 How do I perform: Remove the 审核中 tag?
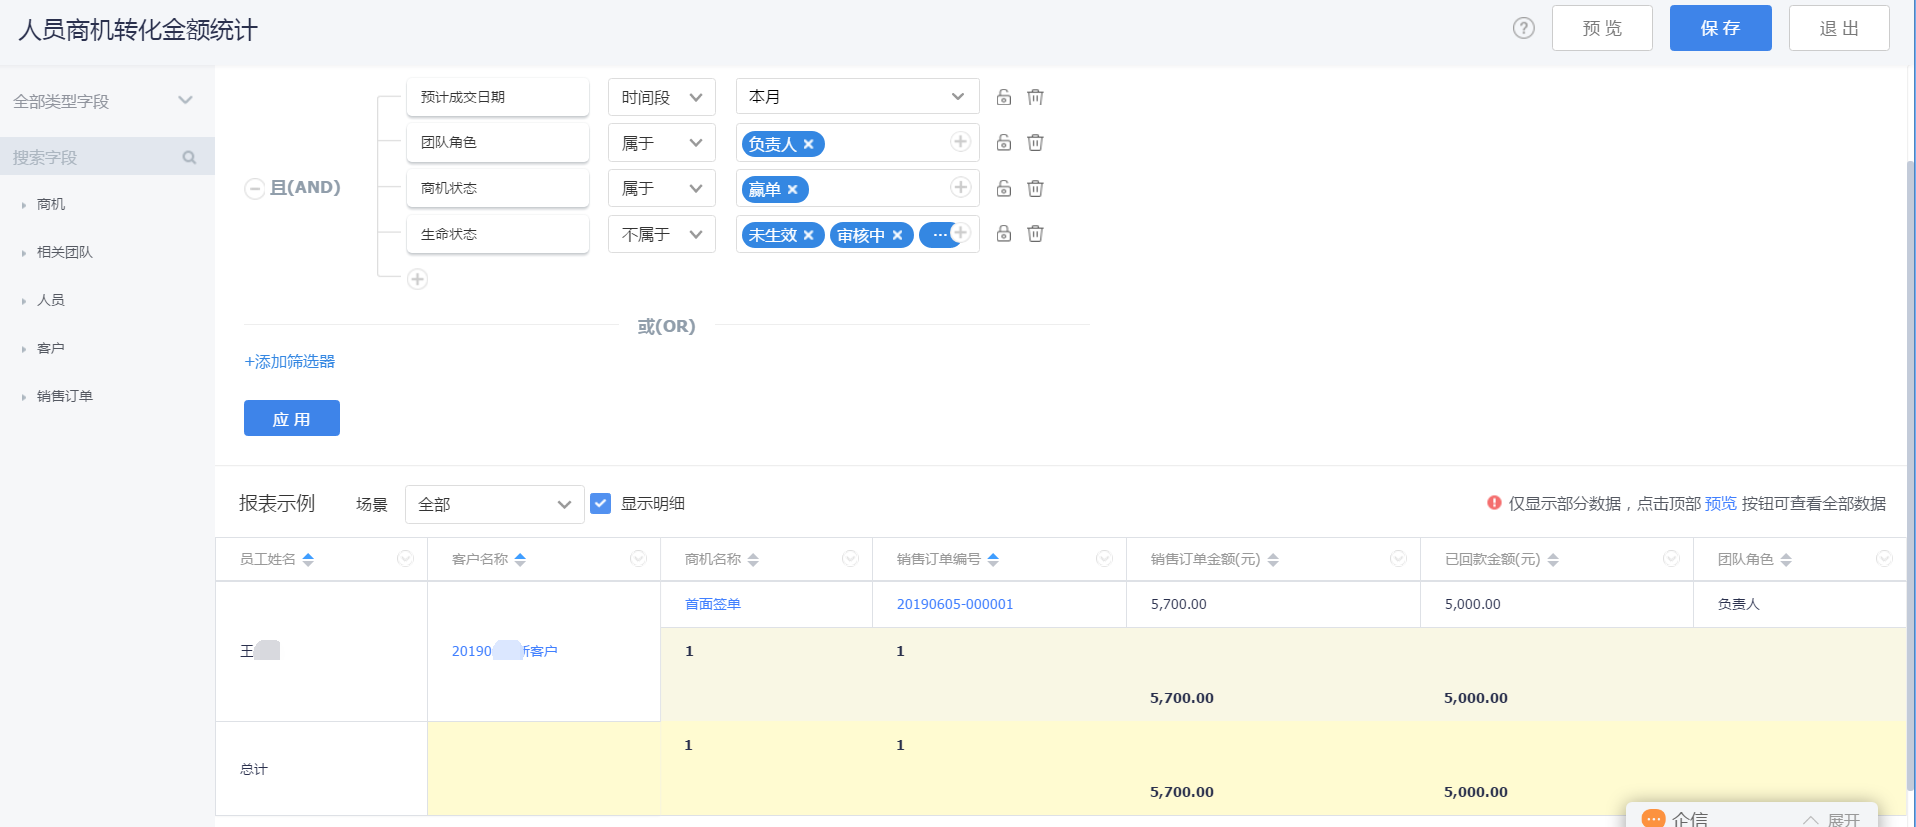897,235
